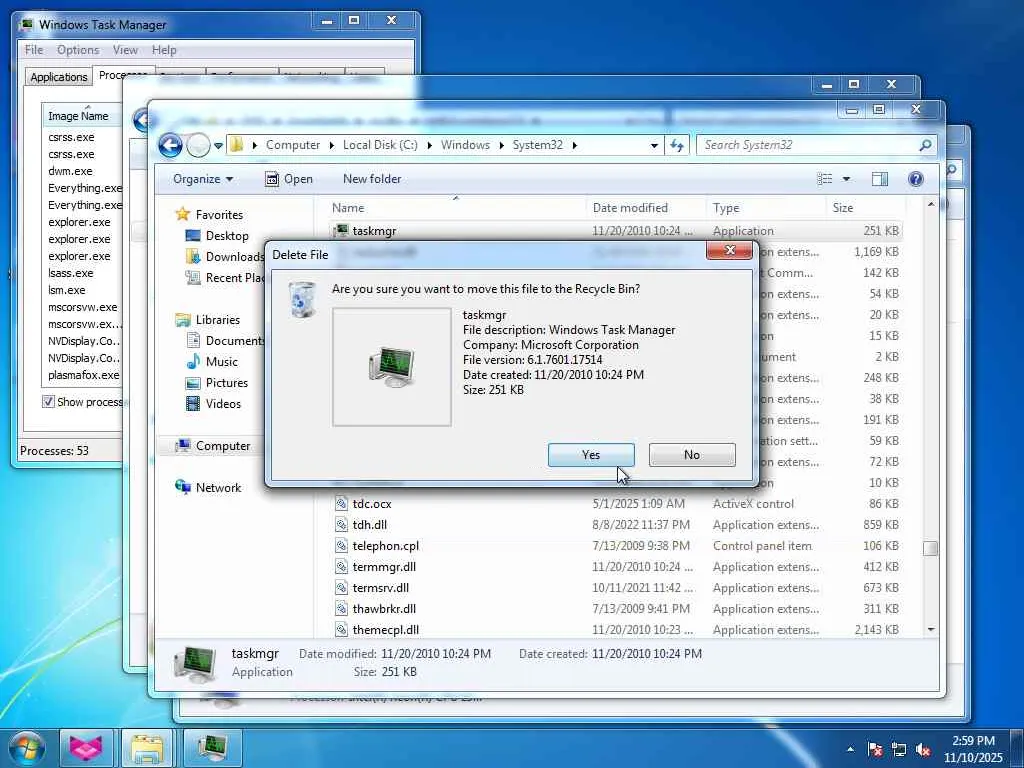Toggle Show processes checkbox in Task Manager
1024x768 pixels.
pyautogui.click(x=48, y=402)
